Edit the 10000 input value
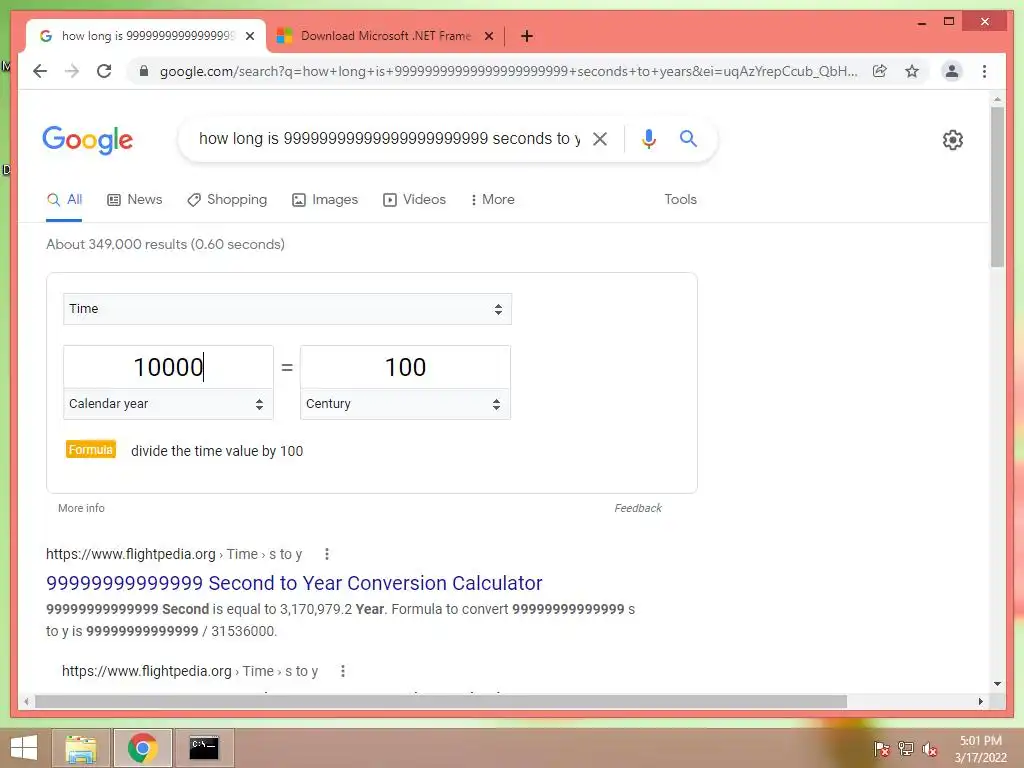1024x768 pixels. pyautogui.click(x=168, y=367)
